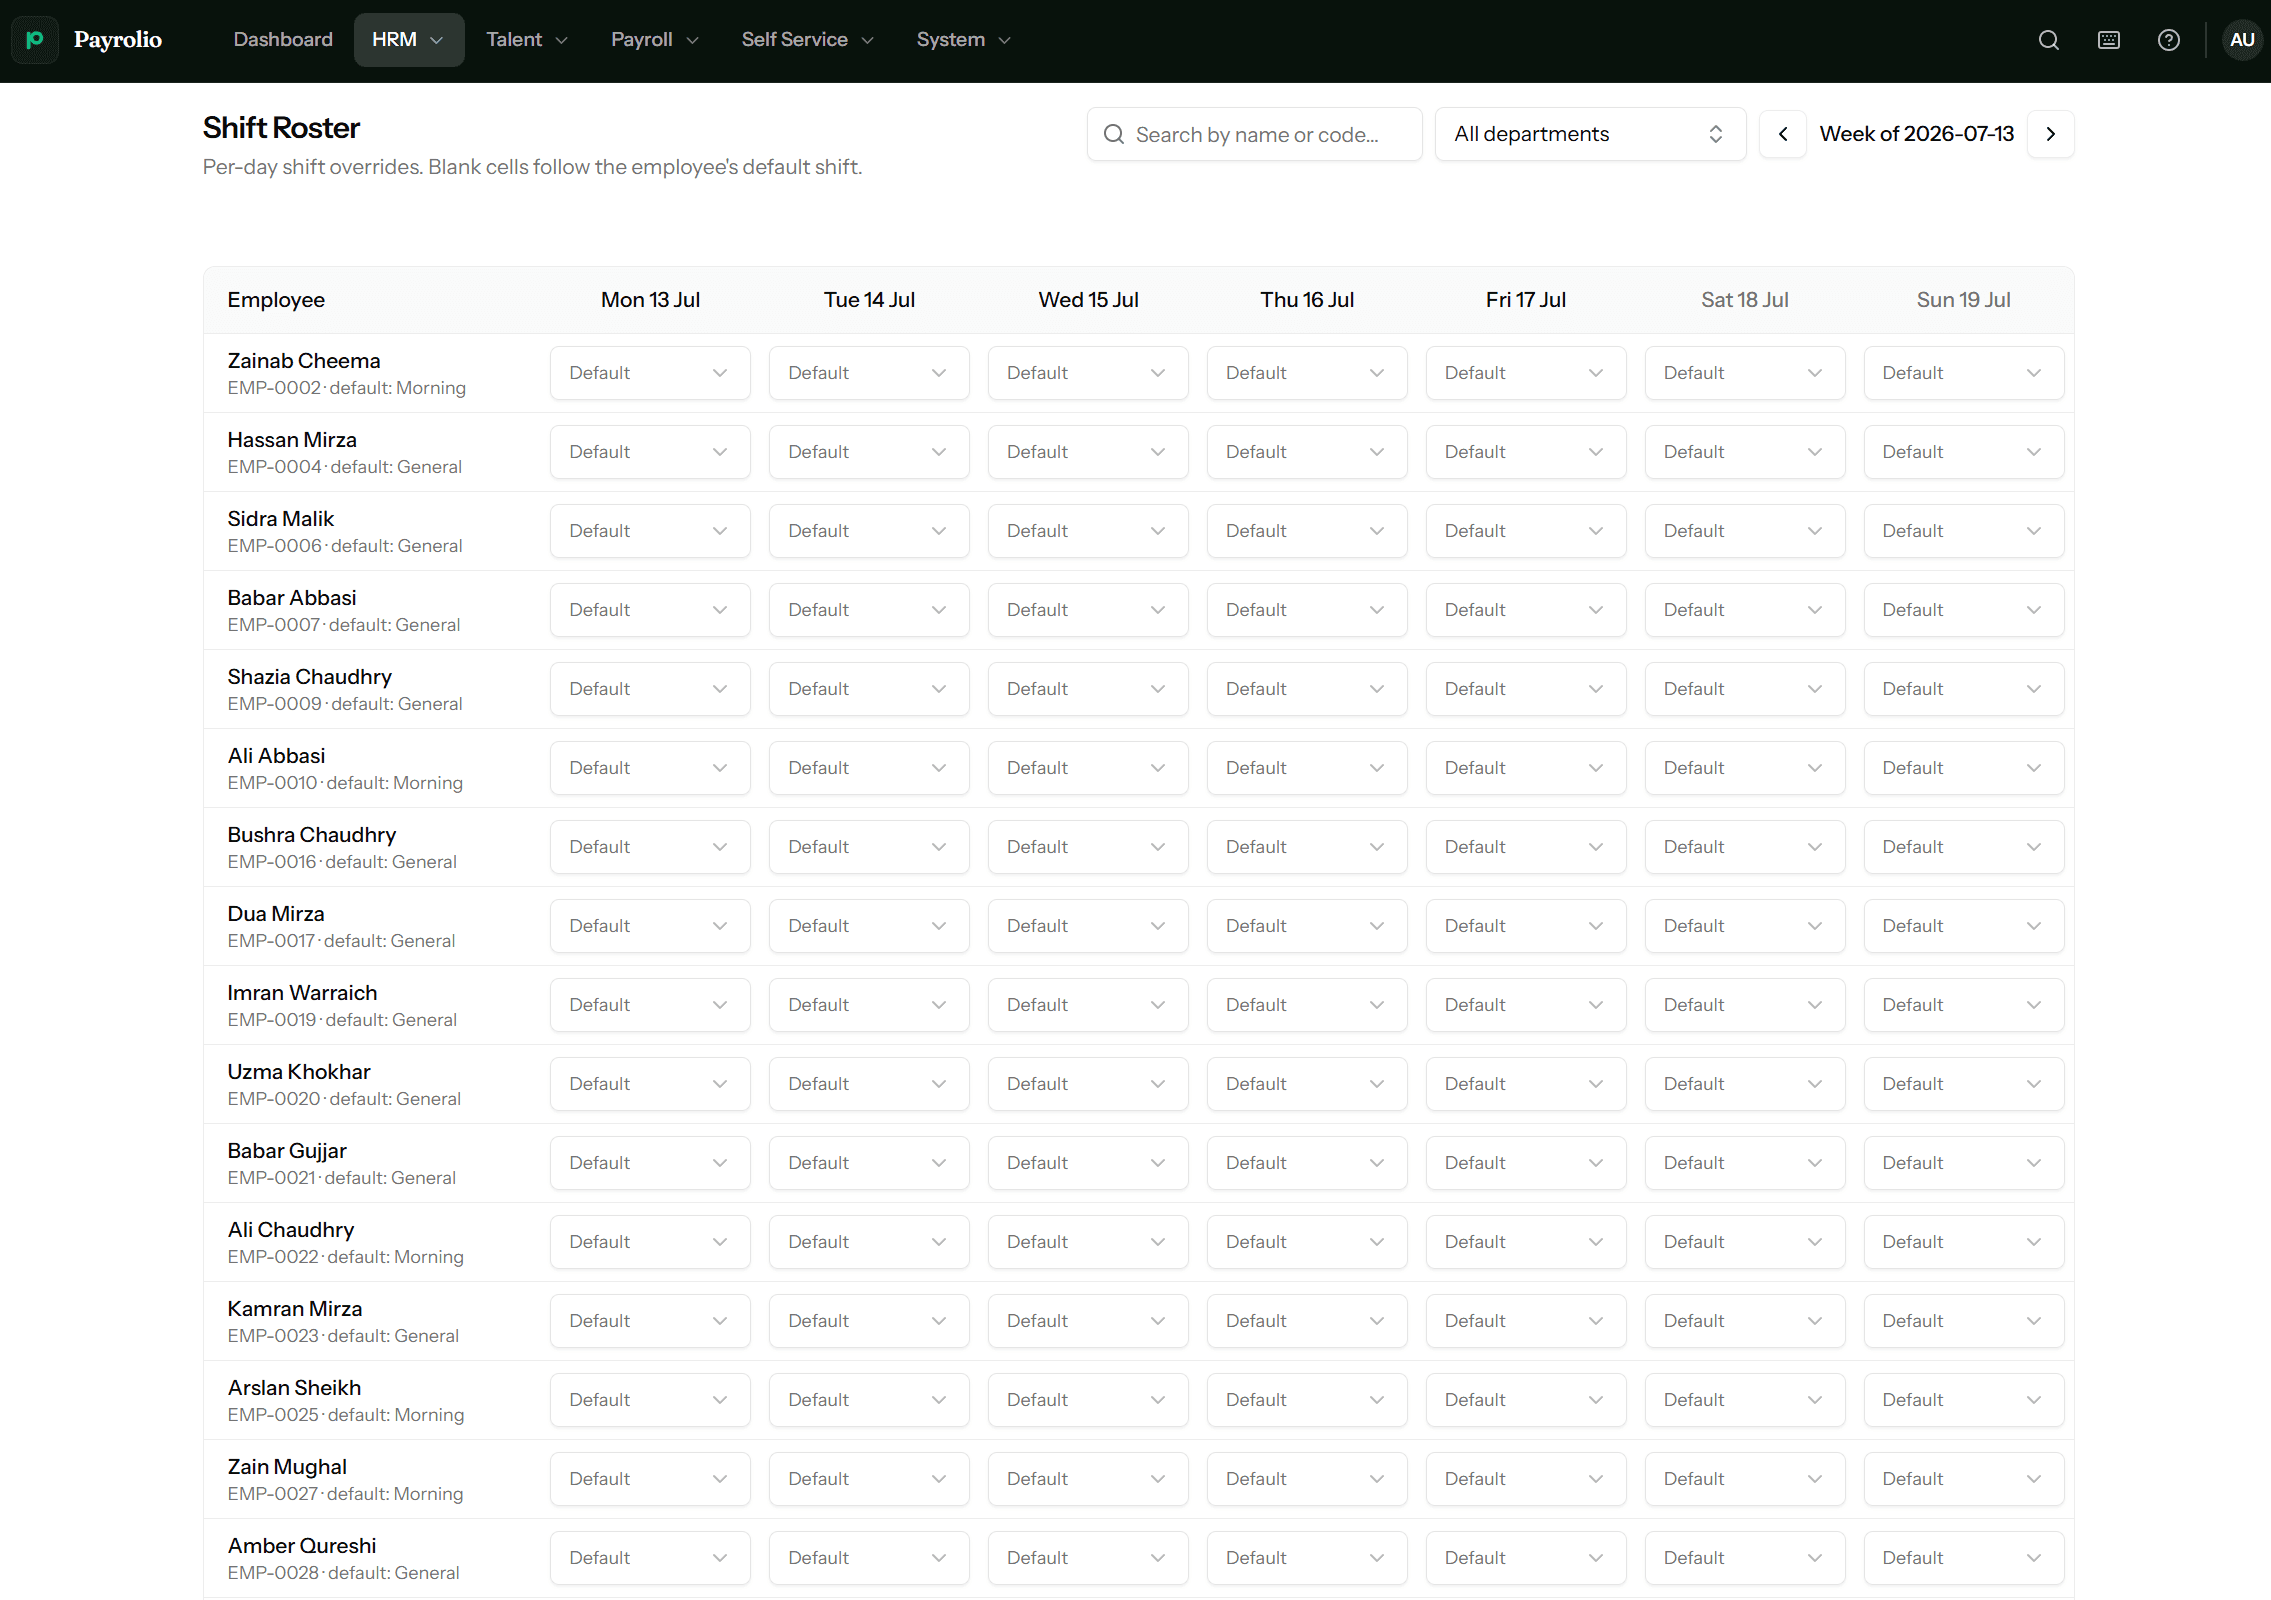Click the Shift Roster page heading
This screenshot has height=1600, width=2271.
click(x=281, y=128)
